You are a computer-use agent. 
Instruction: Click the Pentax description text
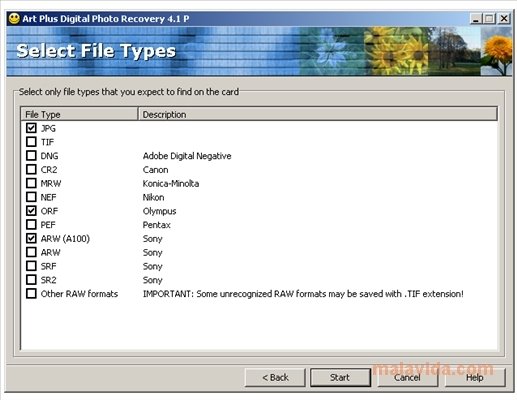click(156, 225)
